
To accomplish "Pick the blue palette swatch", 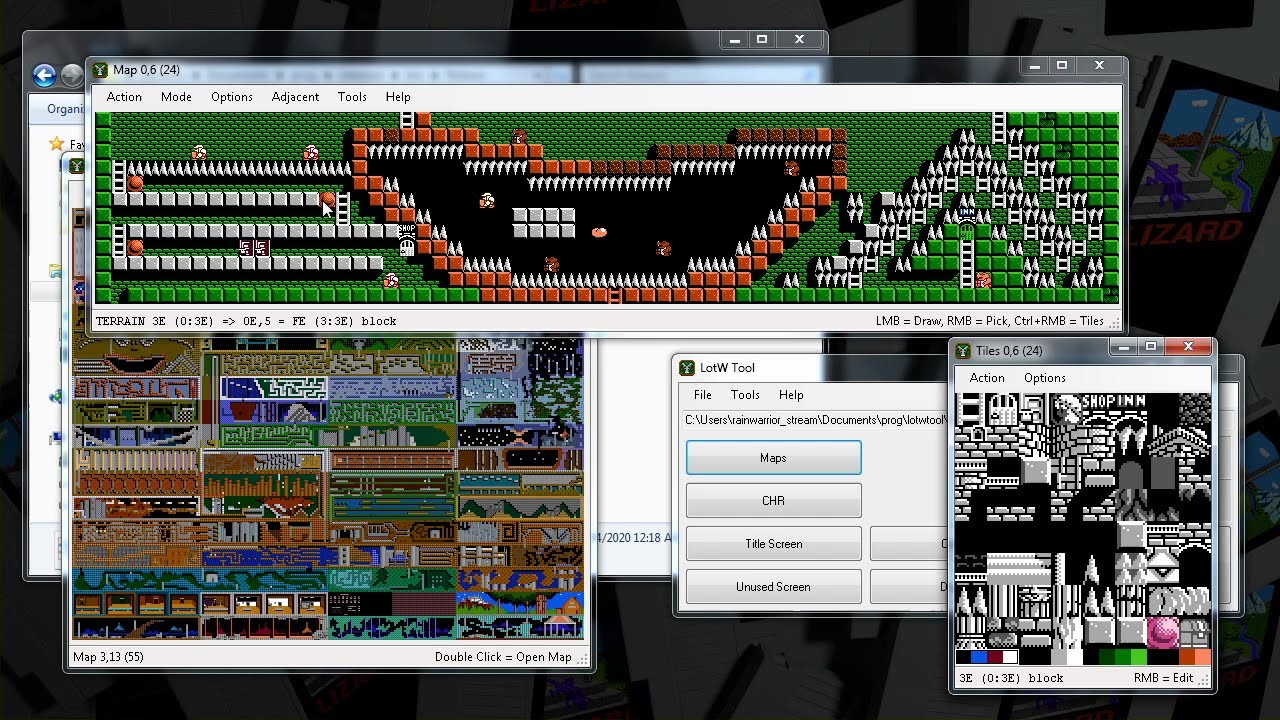I will tap(979, 657).
